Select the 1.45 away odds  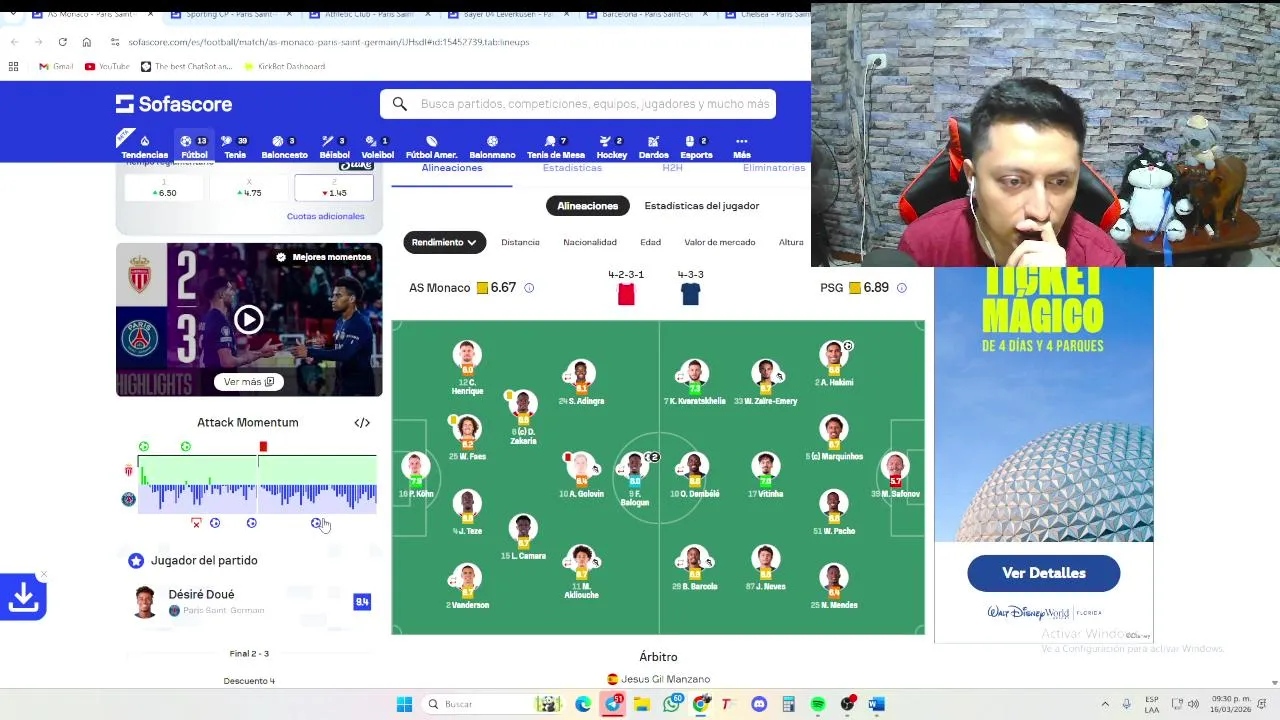334,189
